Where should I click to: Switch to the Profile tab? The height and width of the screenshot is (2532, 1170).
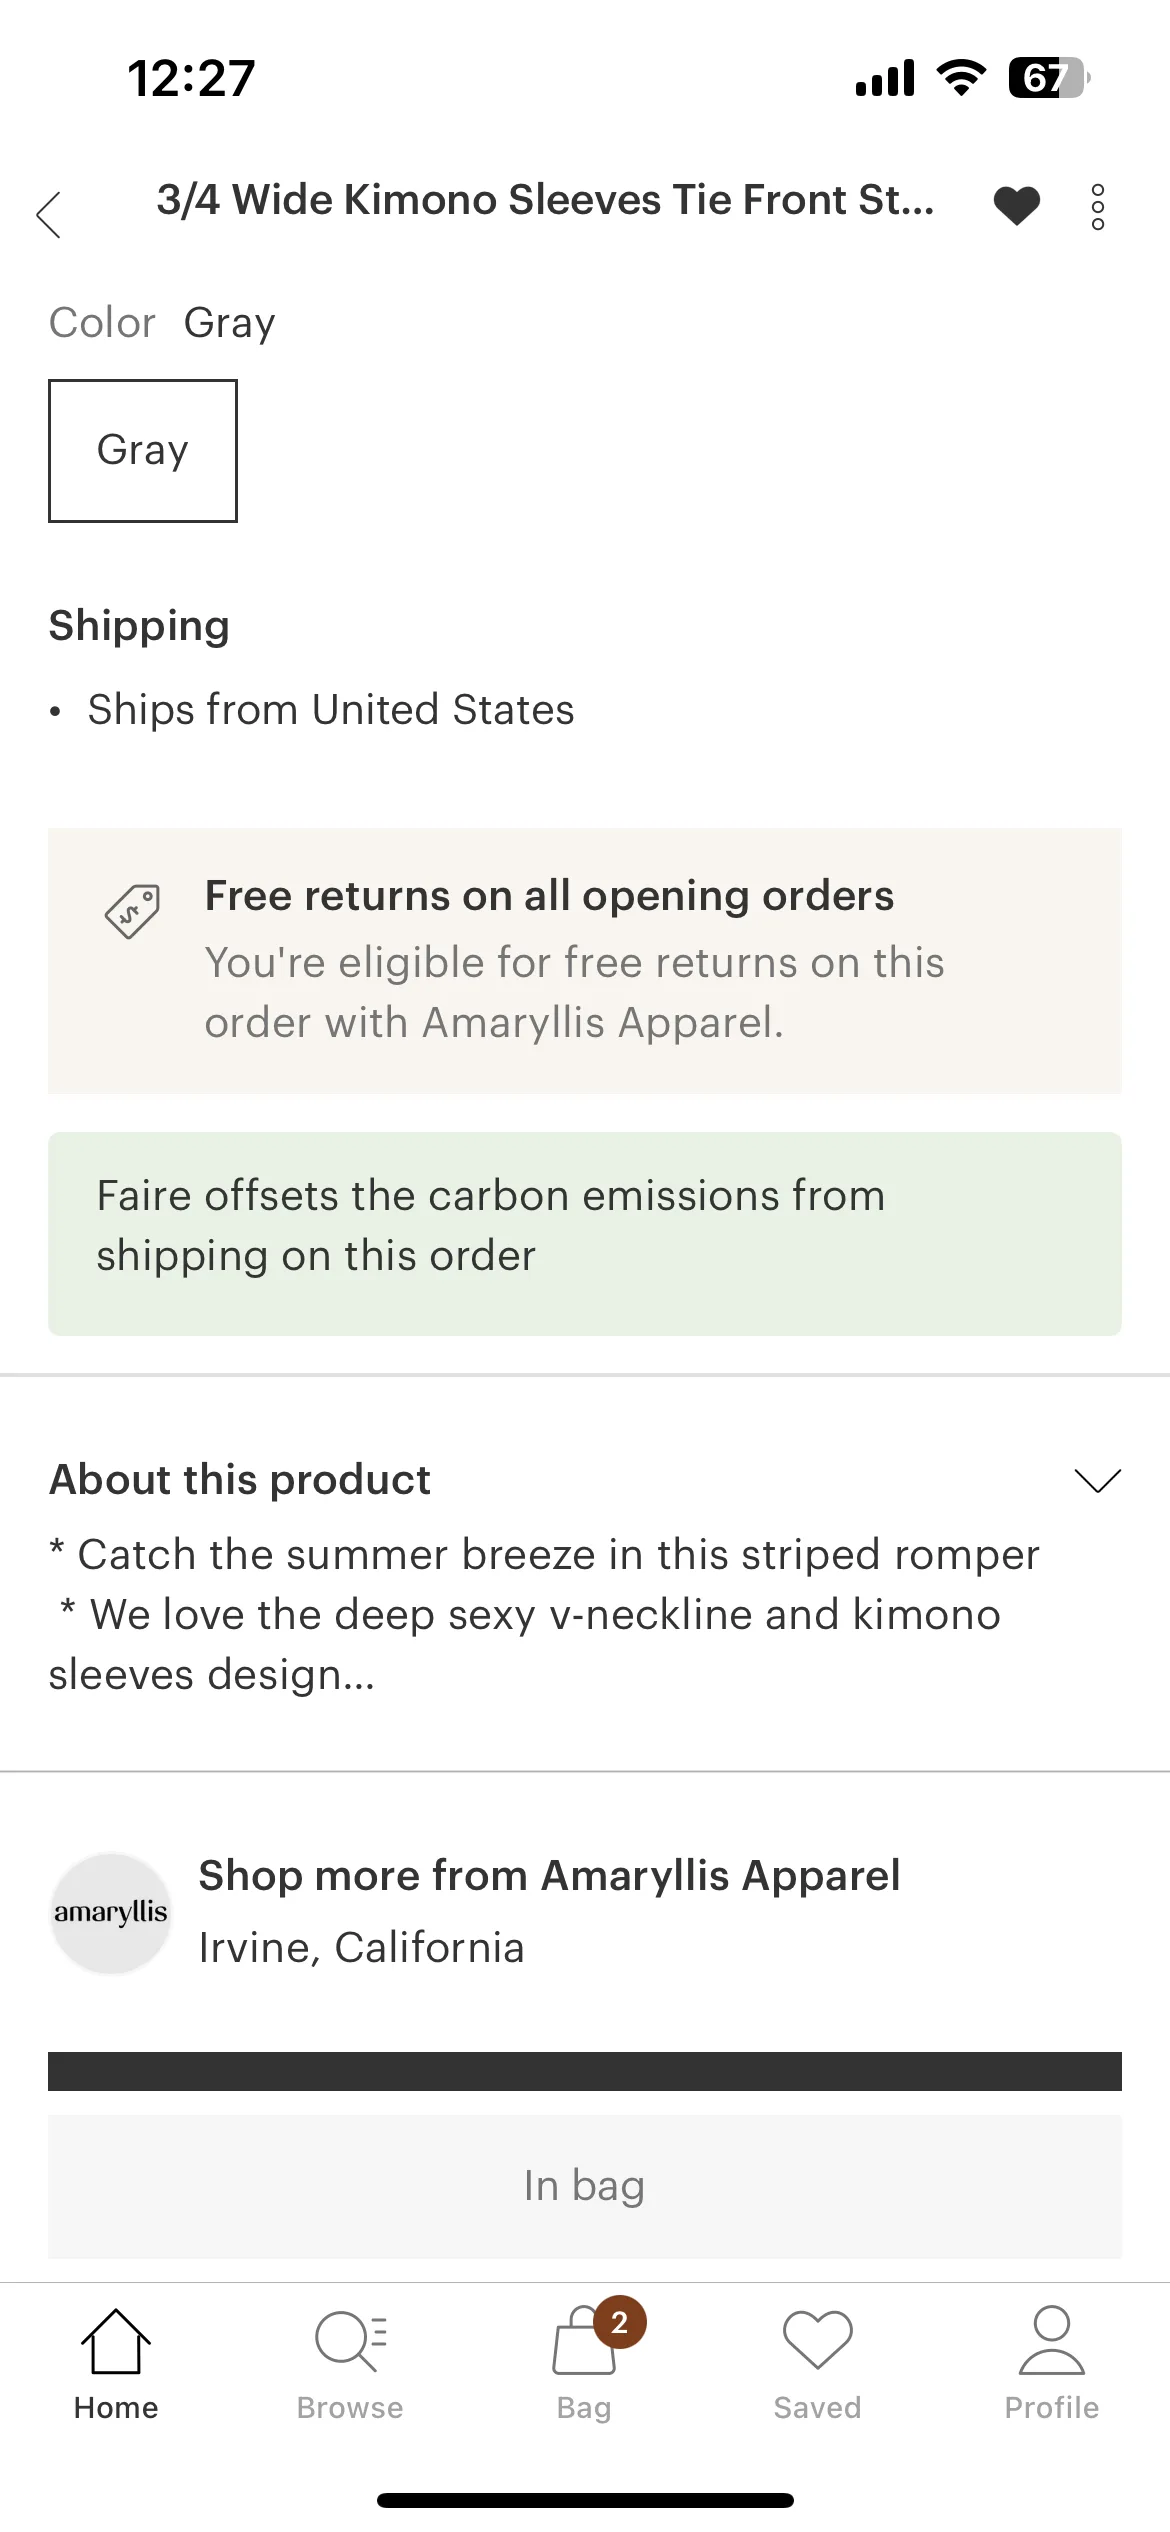pos(1051,2364)
